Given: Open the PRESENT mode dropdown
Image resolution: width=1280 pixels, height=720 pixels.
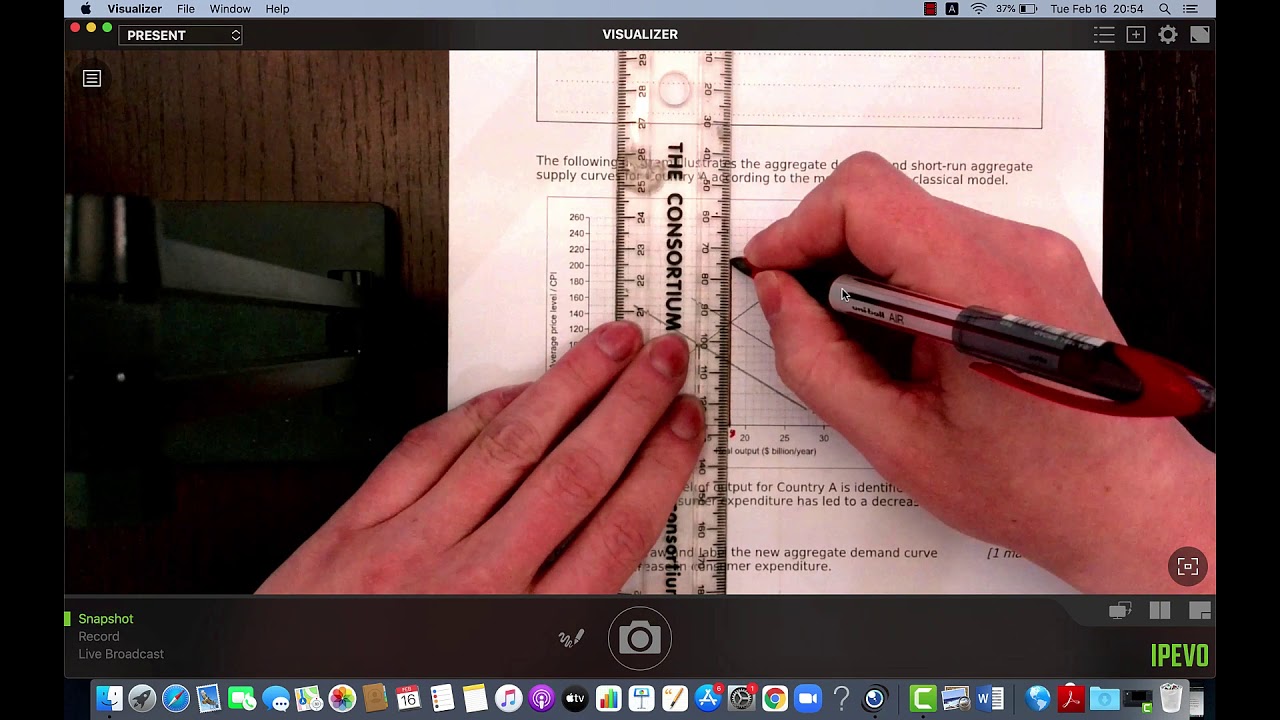Looking at the screenshot, I should click(x=181, y=35).
